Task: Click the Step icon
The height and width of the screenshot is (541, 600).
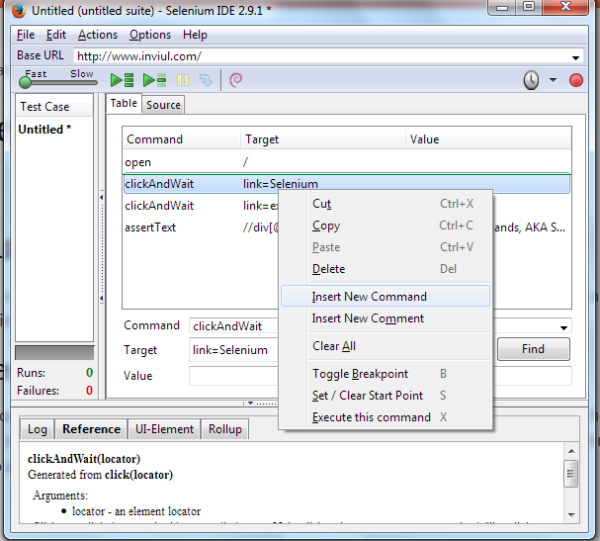Action: point(206,80)
